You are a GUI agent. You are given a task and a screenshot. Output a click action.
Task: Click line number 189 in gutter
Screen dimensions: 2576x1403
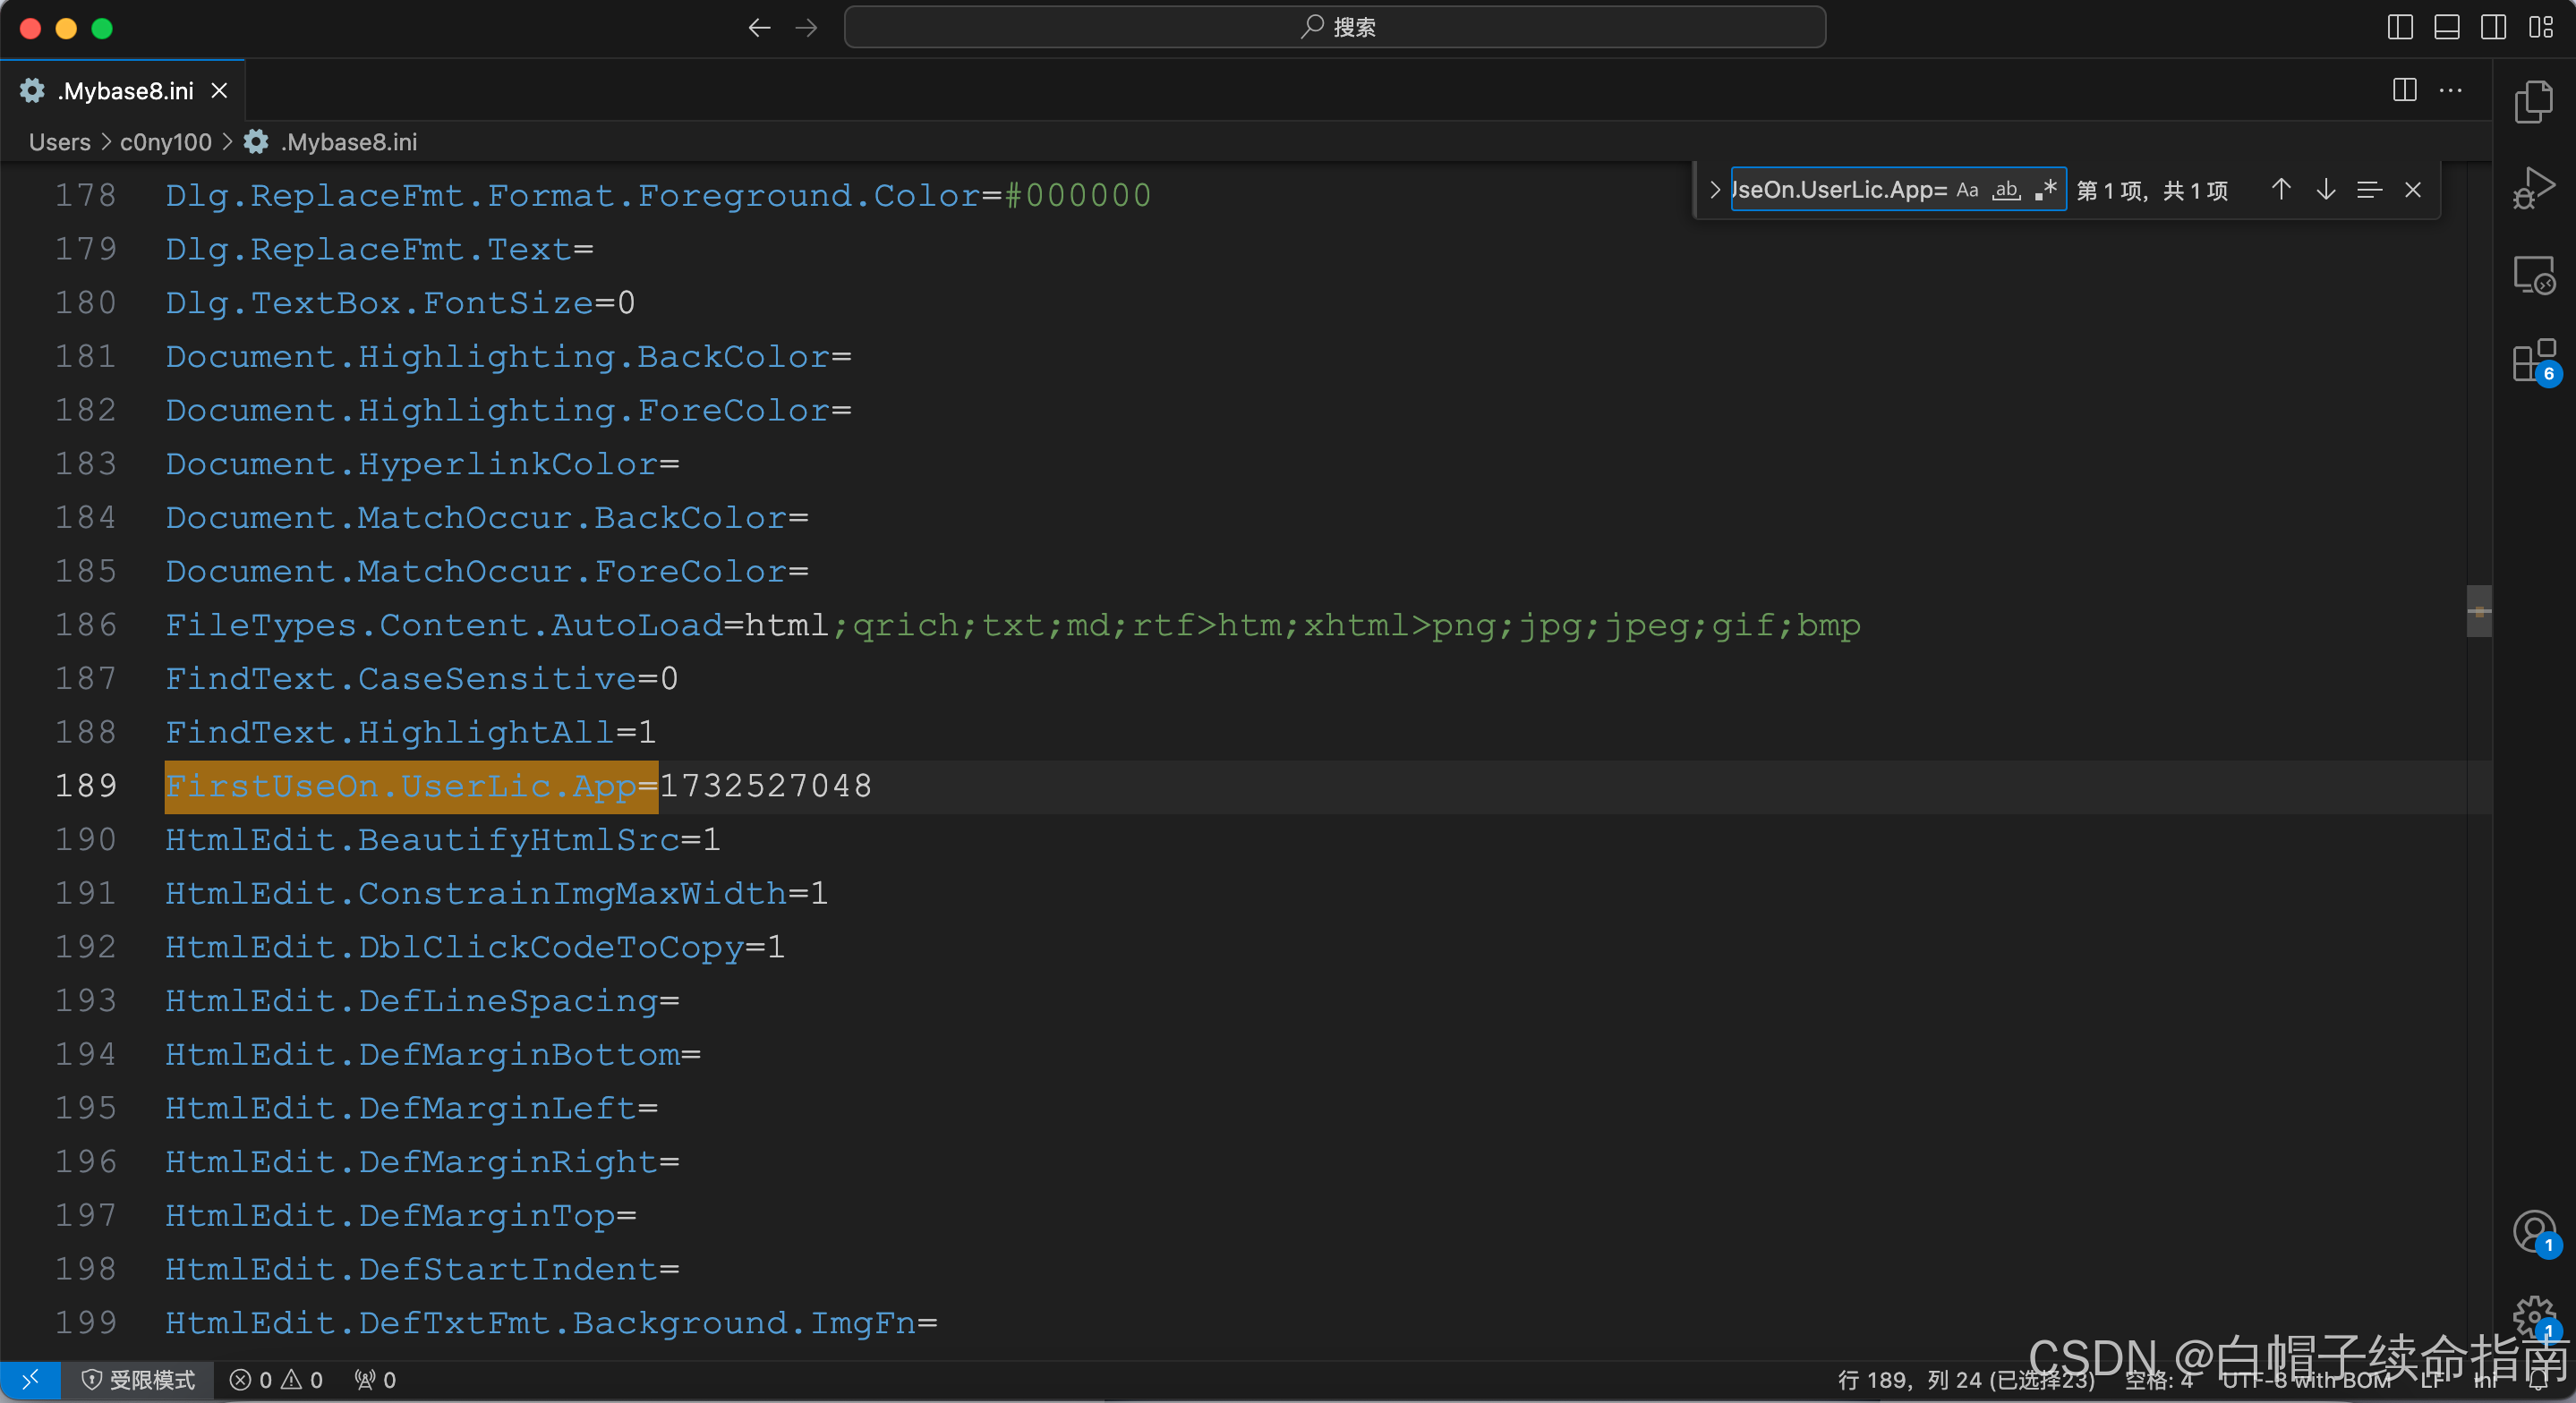tap(86, 786)
